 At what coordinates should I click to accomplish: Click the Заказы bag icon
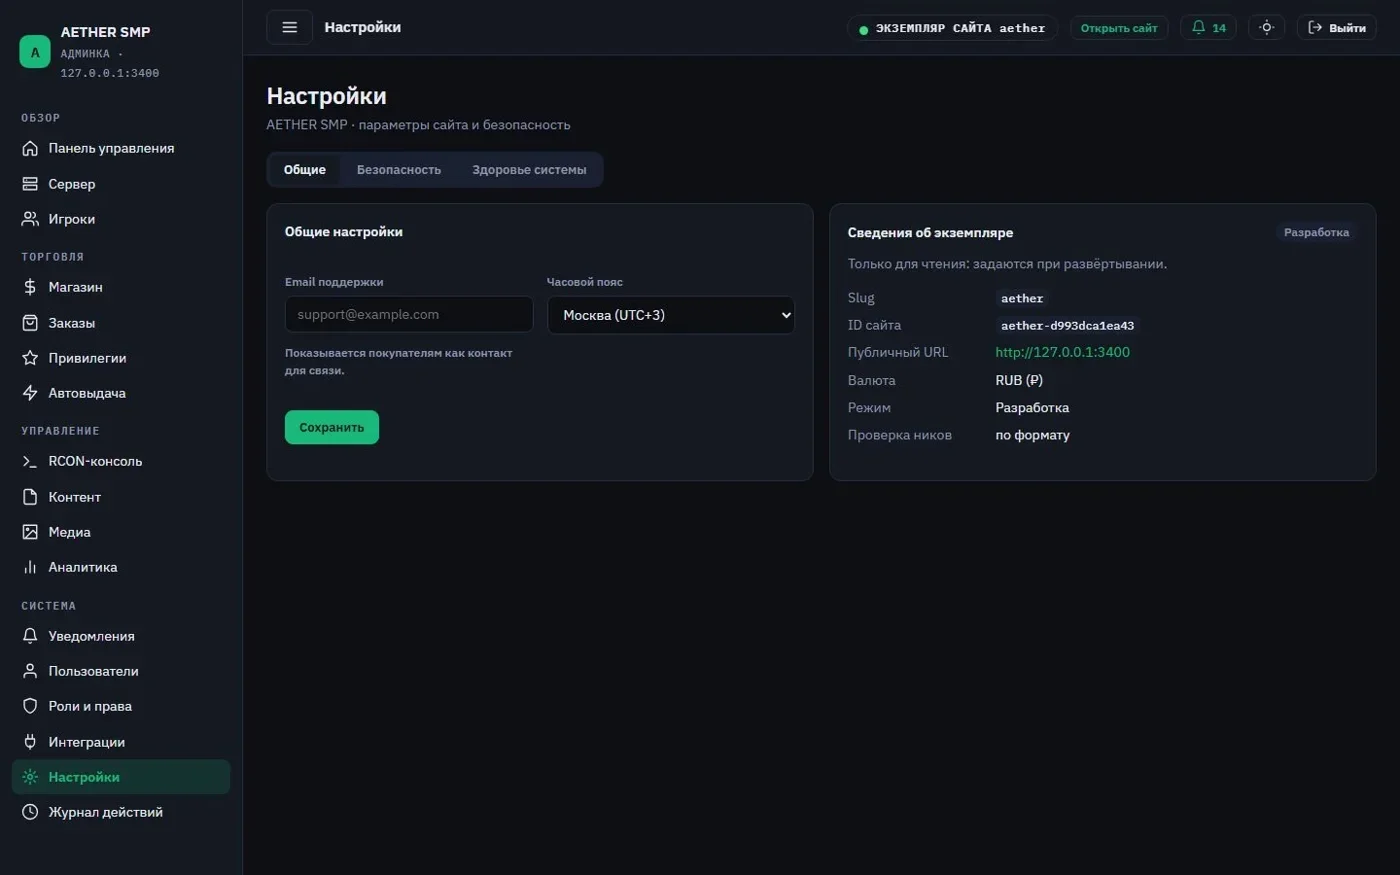[x=30, y=323]
